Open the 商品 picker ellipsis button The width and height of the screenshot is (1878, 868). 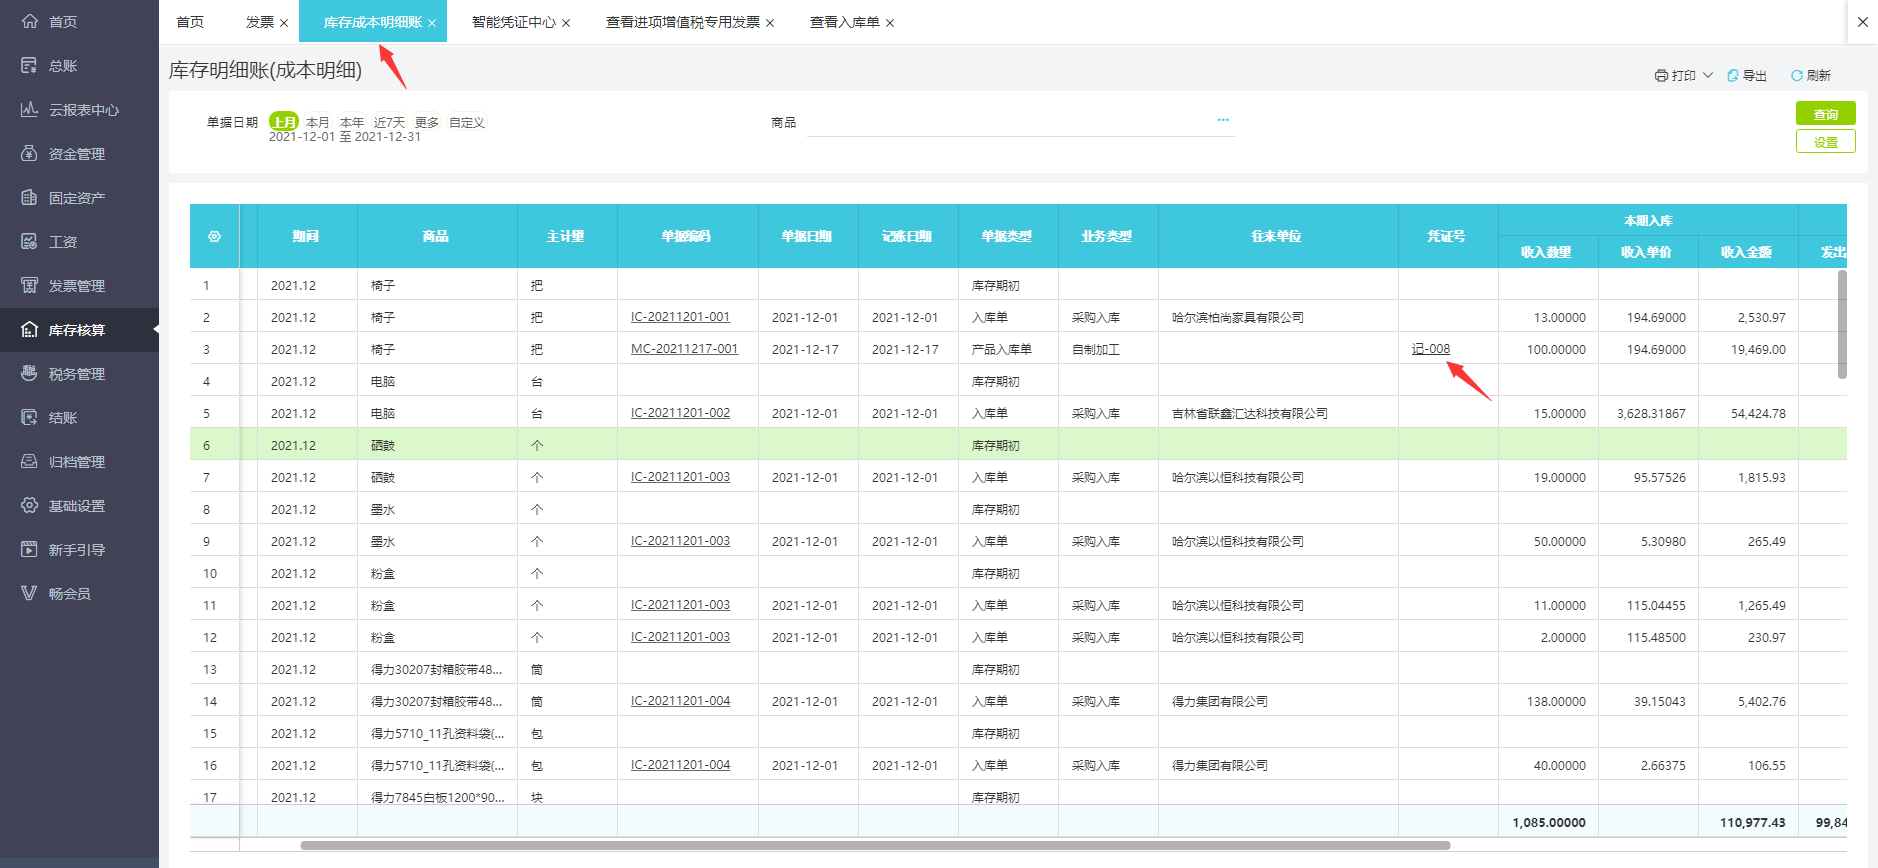pyautogui.click(x=1222, y=120)
